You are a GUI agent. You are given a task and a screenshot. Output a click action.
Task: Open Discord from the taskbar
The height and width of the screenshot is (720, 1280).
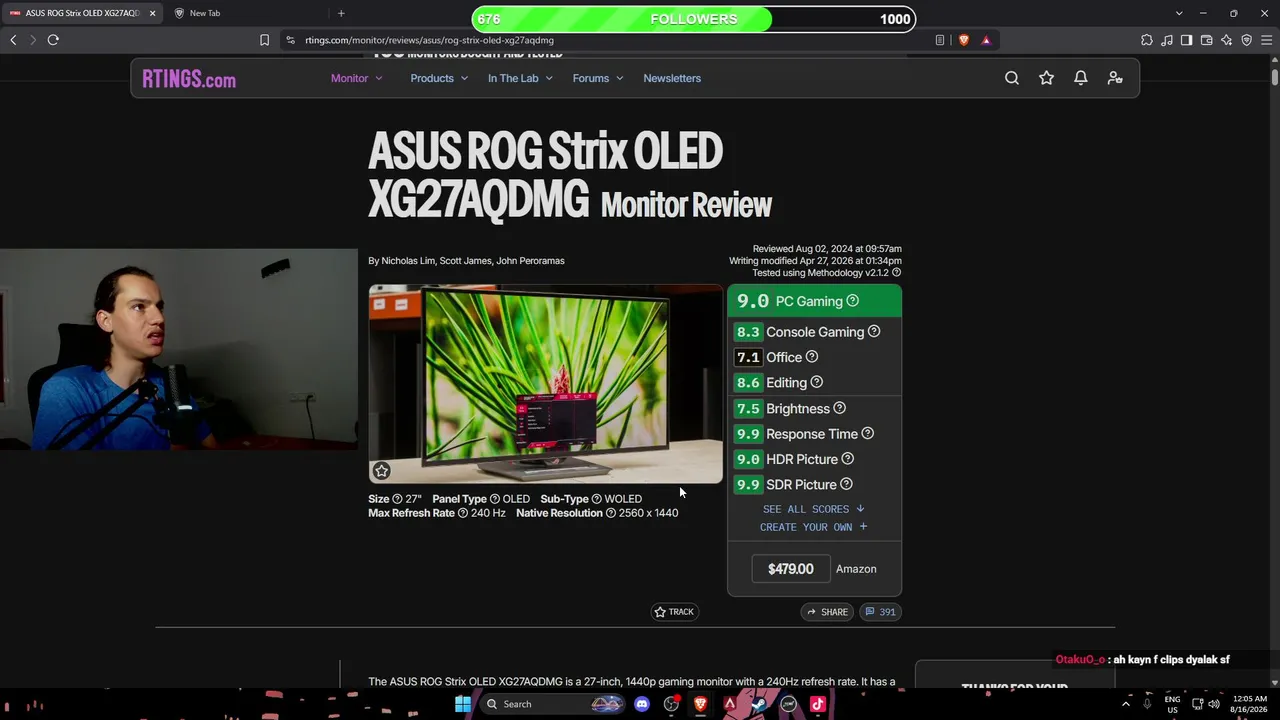642,704
